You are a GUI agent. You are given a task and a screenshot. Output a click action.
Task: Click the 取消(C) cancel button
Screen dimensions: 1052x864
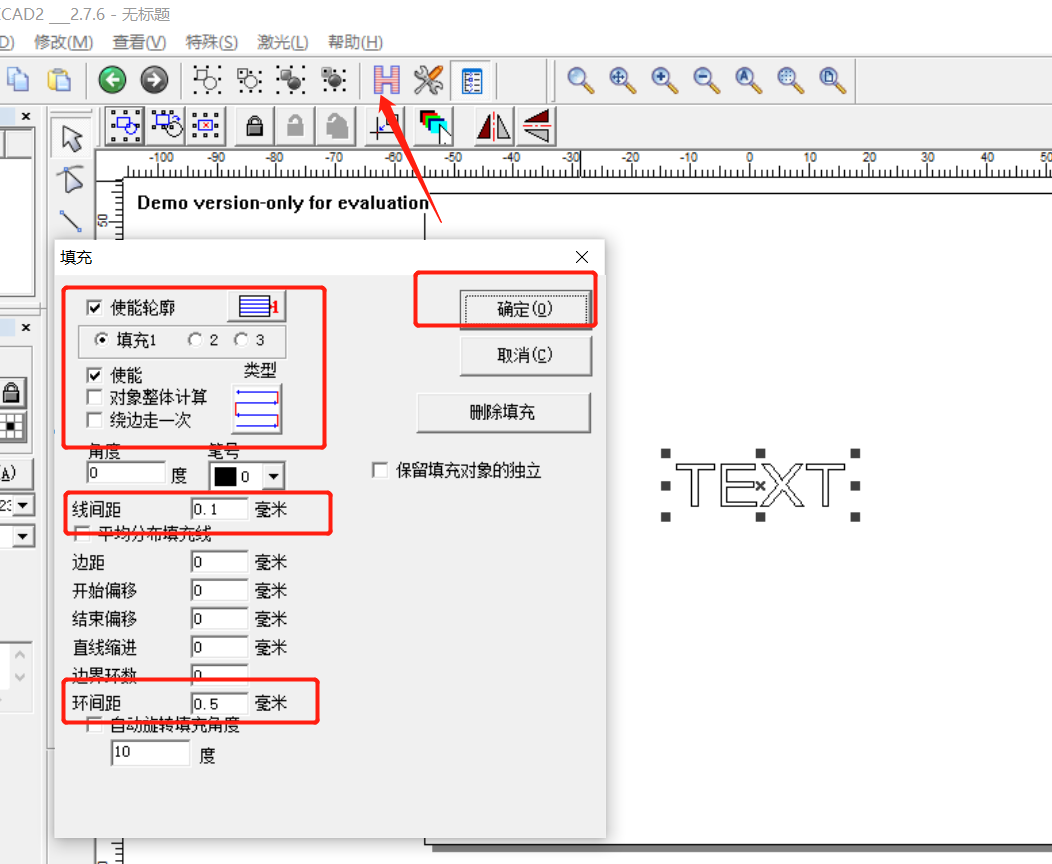pyautogui.click(x=525, y=356)
